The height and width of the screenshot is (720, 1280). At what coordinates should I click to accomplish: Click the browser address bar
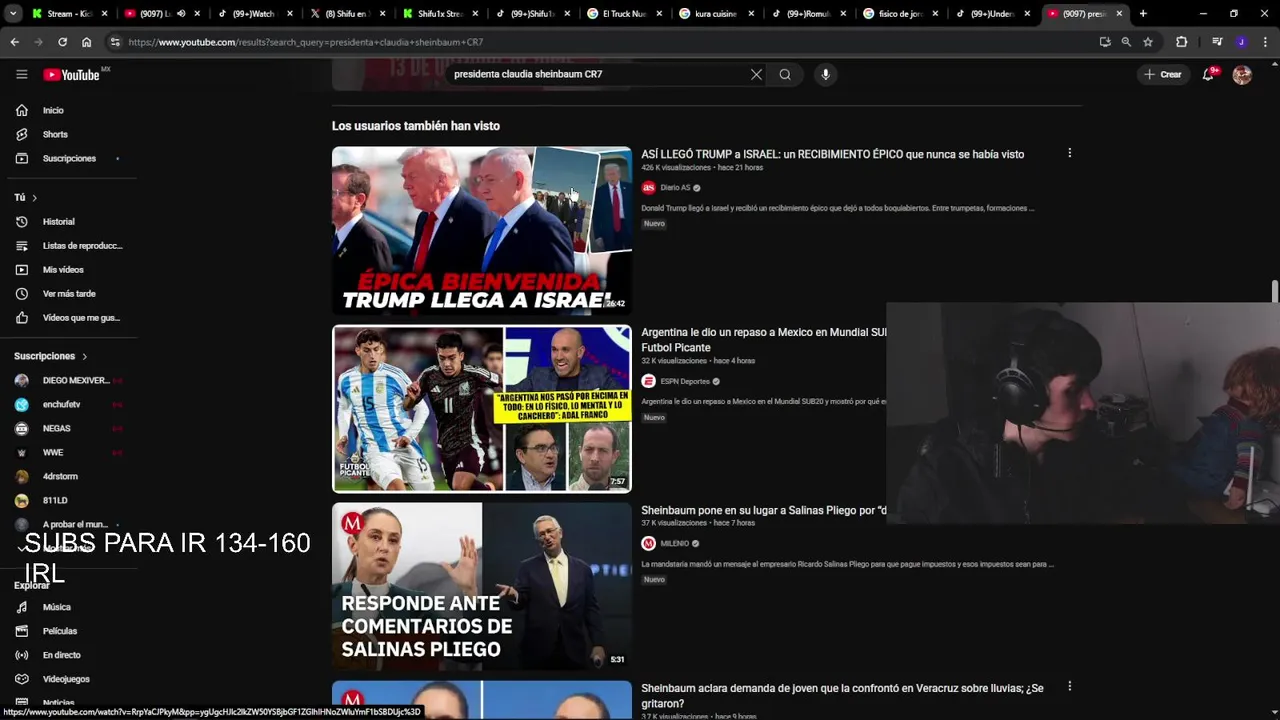pos(600,42)
